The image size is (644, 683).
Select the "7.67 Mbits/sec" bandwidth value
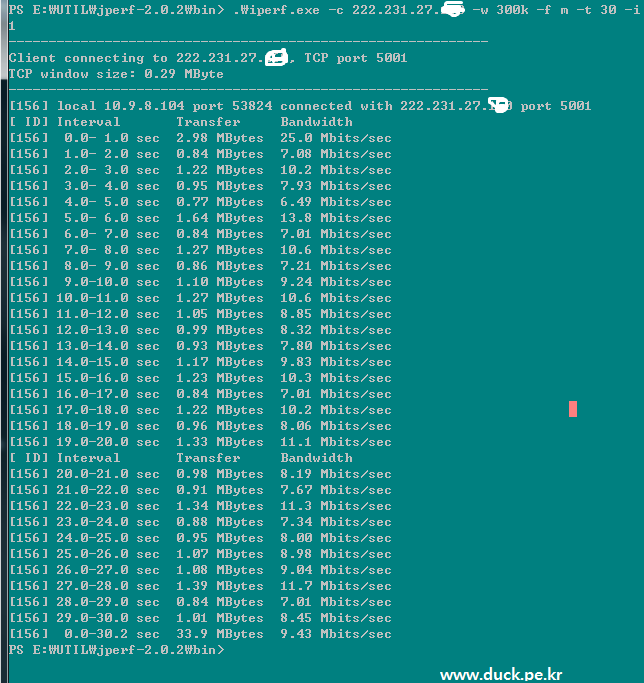click(x=336, y=490)
